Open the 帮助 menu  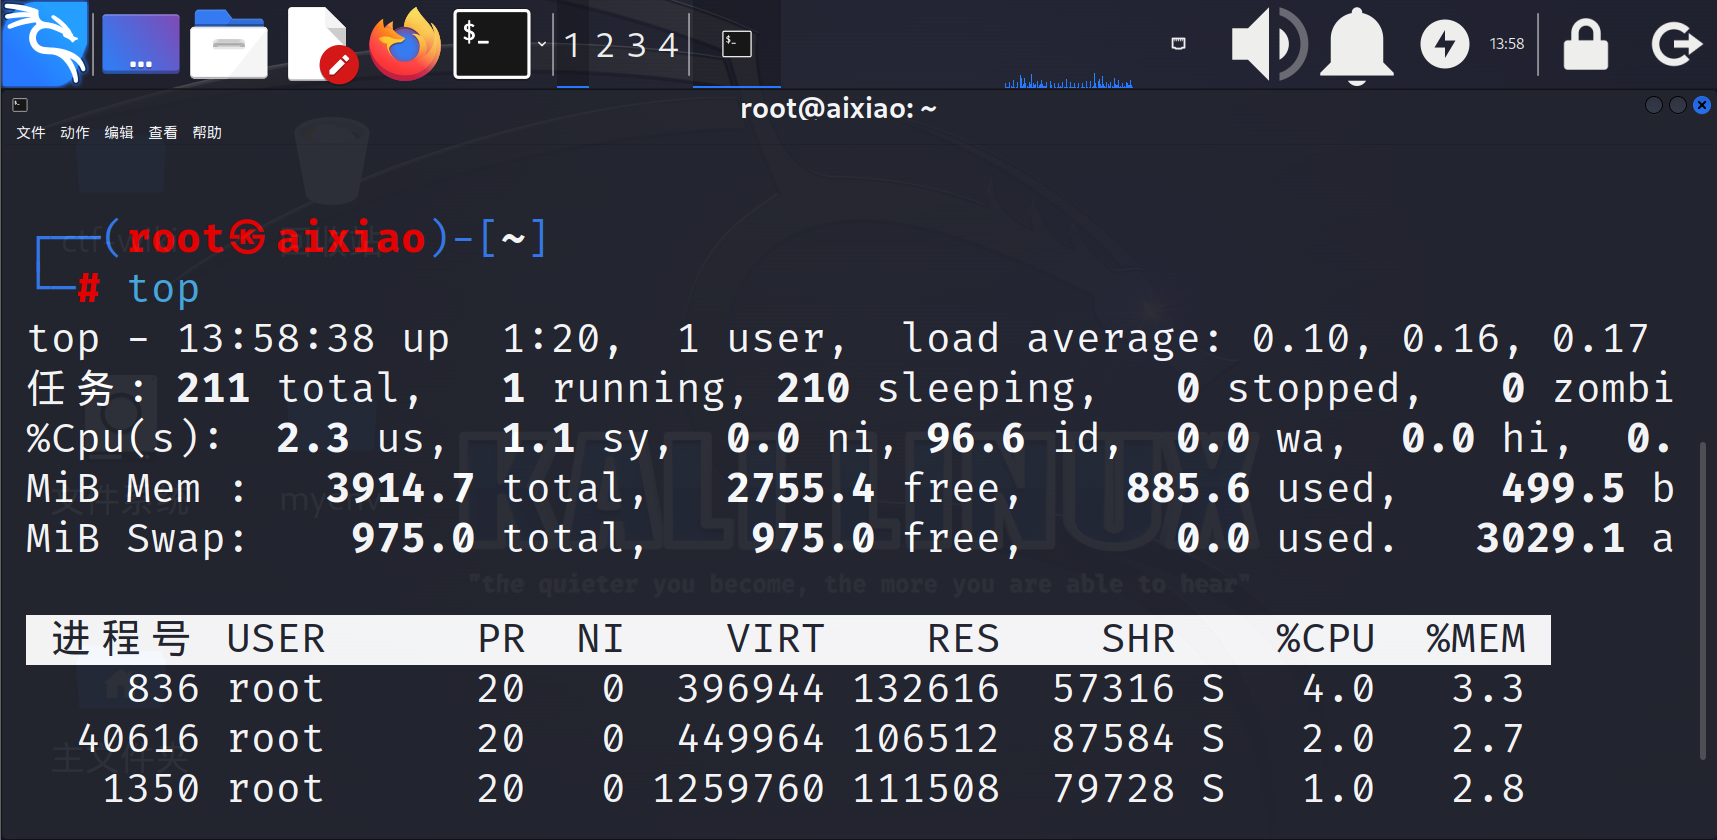(x=207, y=132)
